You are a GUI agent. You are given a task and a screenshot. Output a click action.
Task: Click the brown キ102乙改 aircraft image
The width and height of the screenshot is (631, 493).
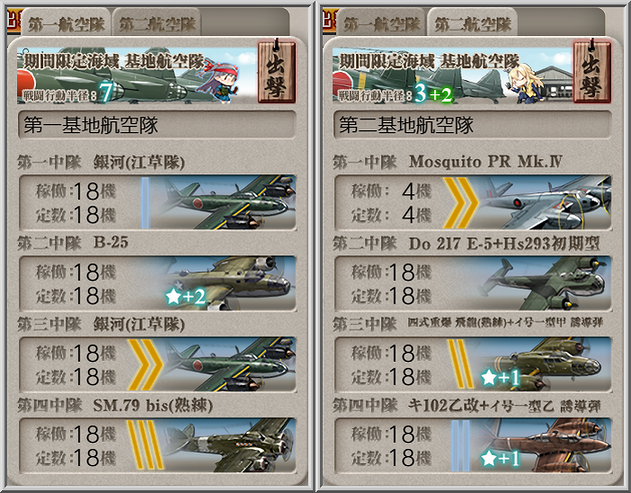pos(545,445)
